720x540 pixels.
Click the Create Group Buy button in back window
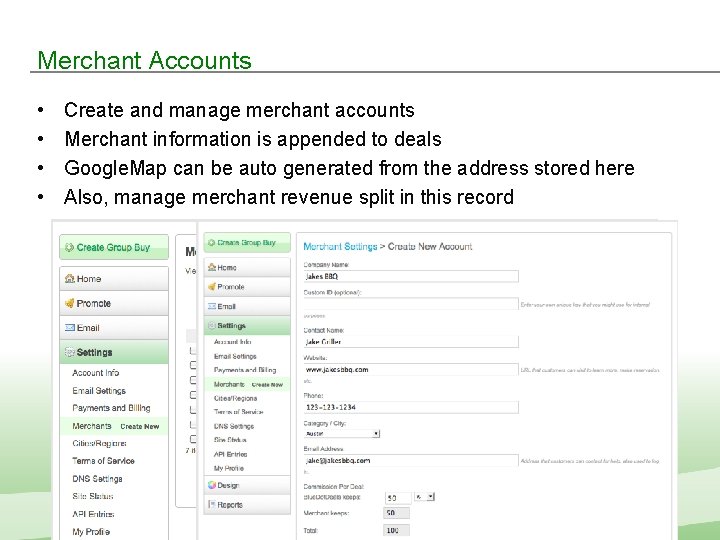pos(114,248)
